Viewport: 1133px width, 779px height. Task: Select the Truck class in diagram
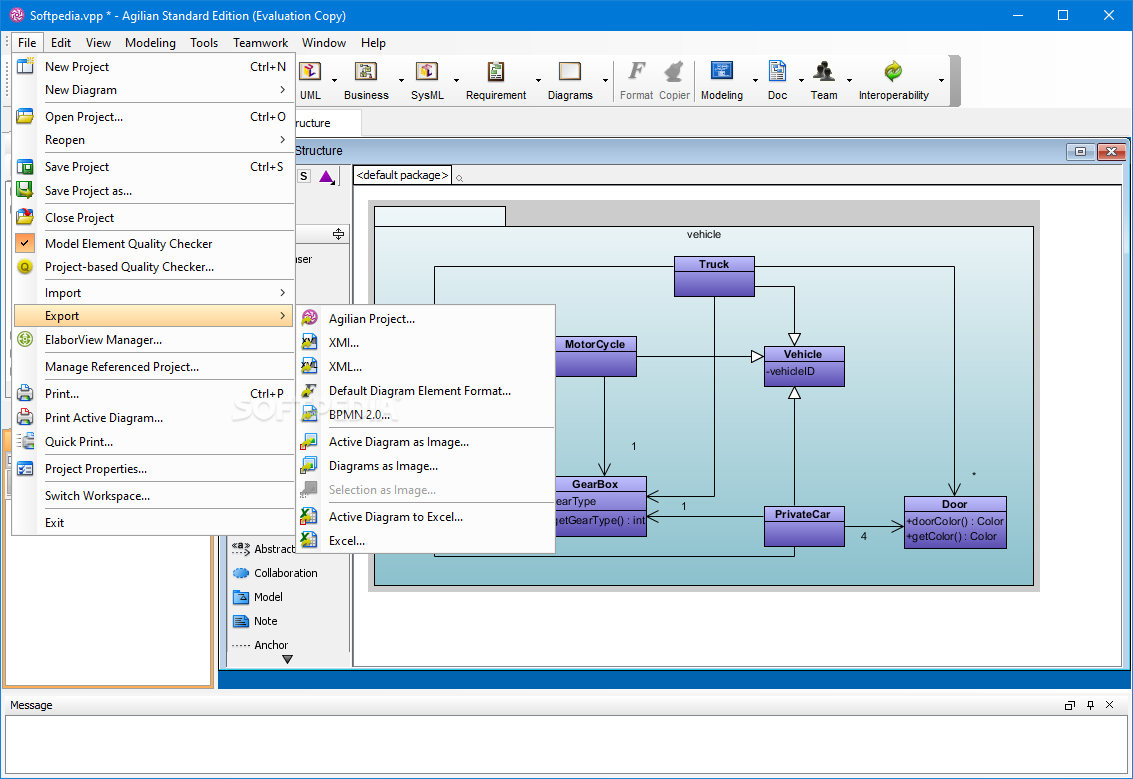(714, 276)
